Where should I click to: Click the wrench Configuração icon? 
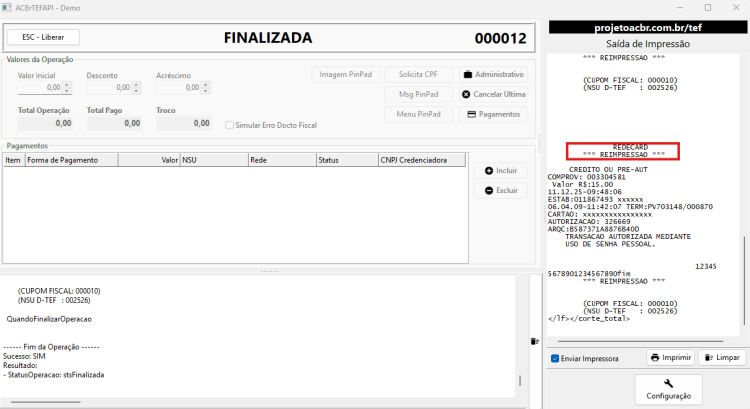click(668, 383)
